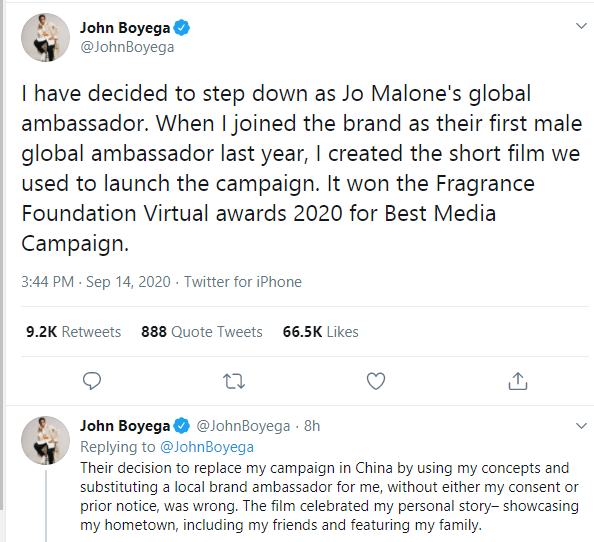The width and height of the screenshot is (594, 542).
Task: Click the reply speech bubble icon
Action: tap(92, 381)
